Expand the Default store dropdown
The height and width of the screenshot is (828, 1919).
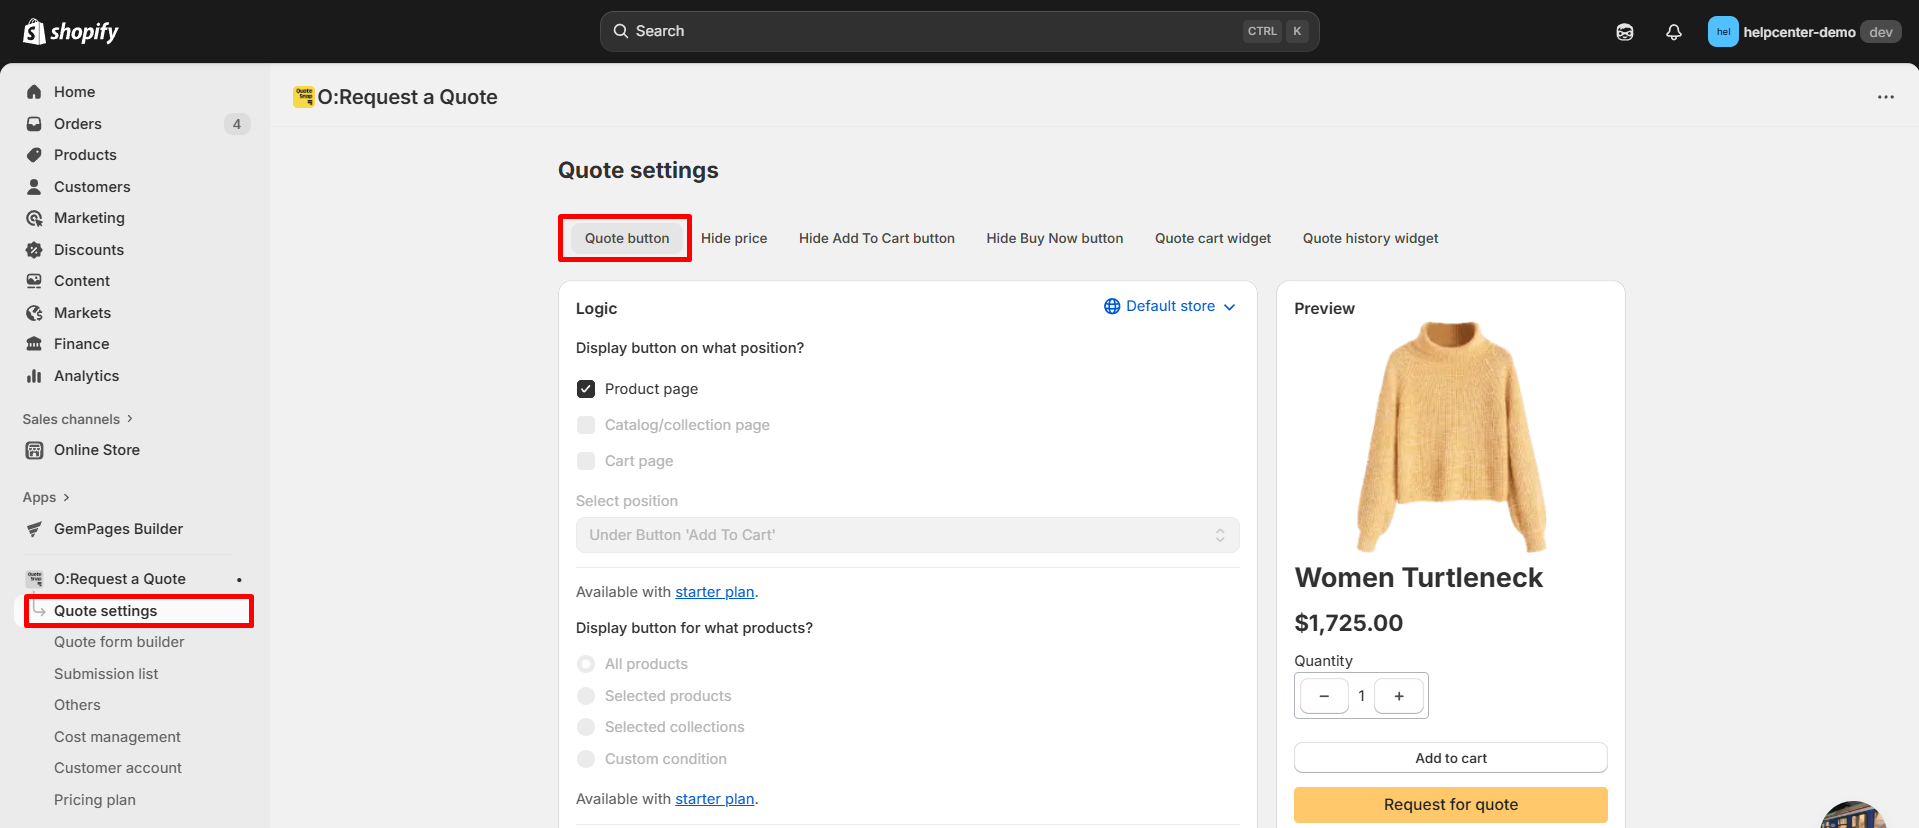[1169, 307]
